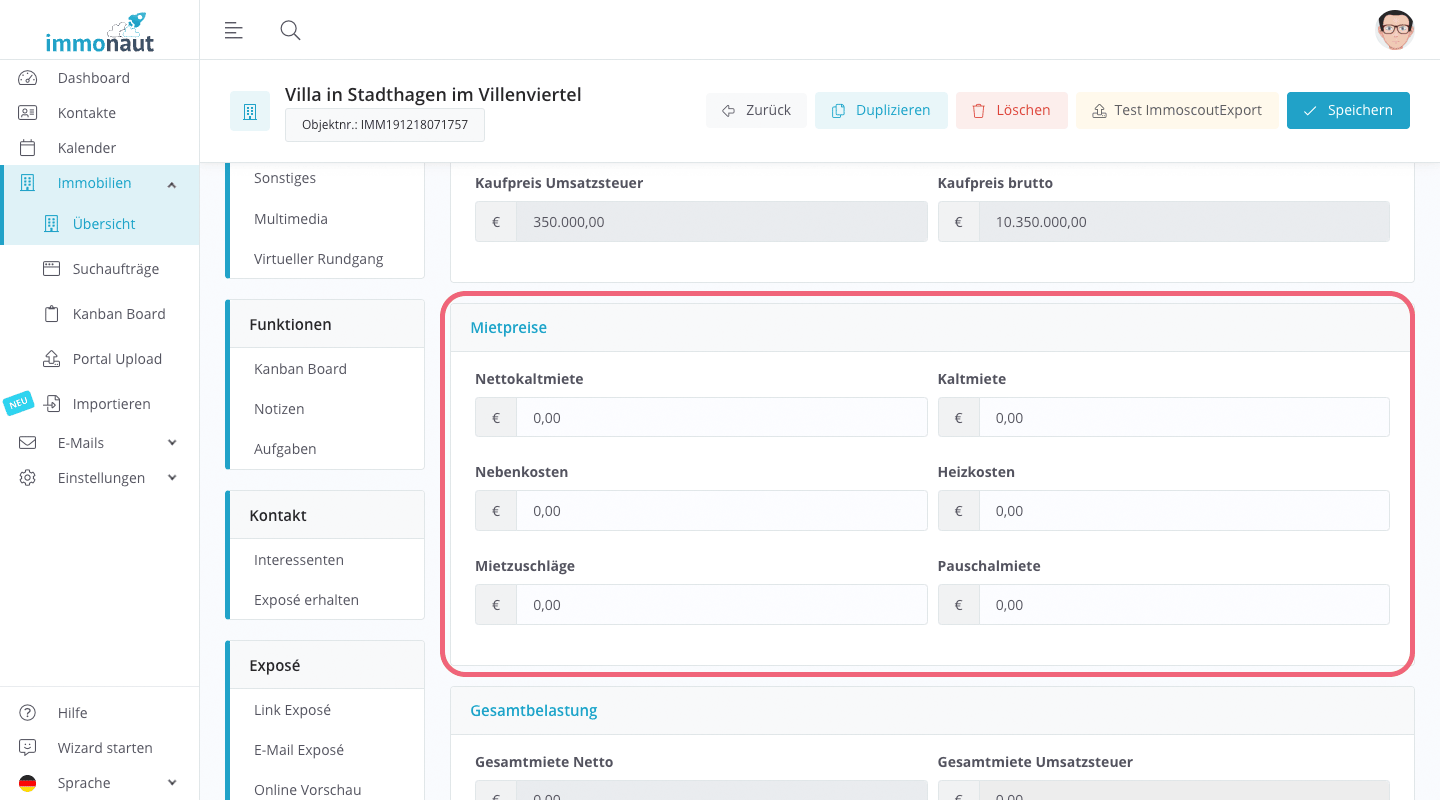The image size is (1440, 800).
Task: Expand the Einstellungen sidebar menu
Action: (x=172, y=478)
